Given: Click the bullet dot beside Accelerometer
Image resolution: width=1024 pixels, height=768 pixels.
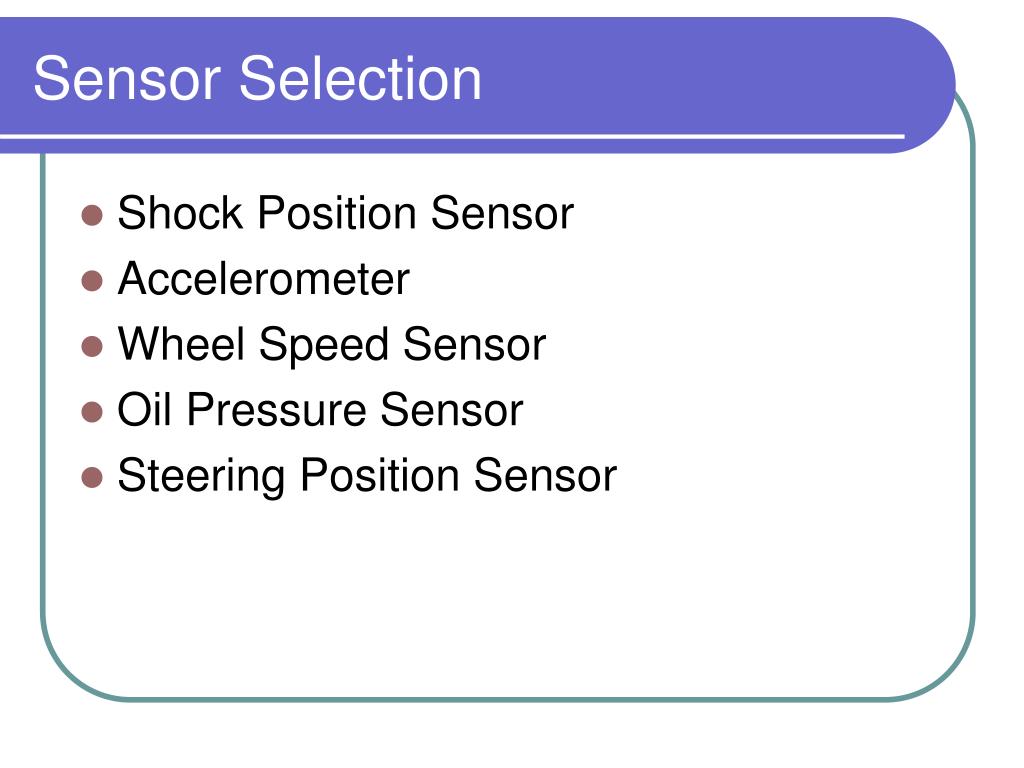Looking at the screenshot, I should (92, 281).
